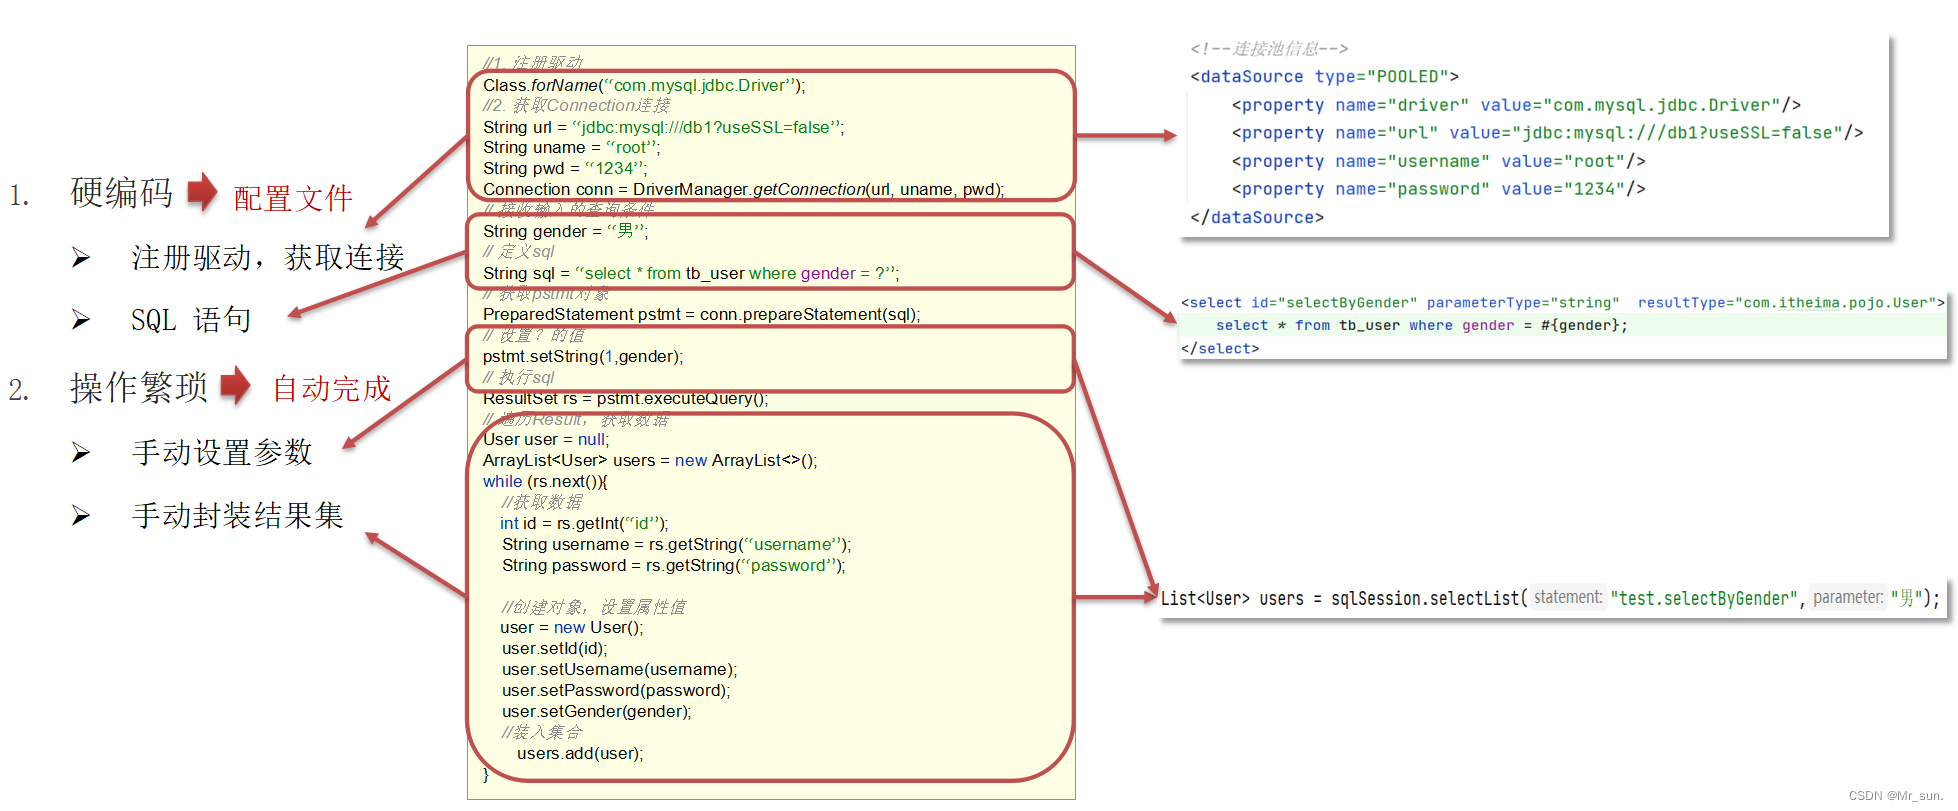Click the 'String url' code line

point(664,127)
